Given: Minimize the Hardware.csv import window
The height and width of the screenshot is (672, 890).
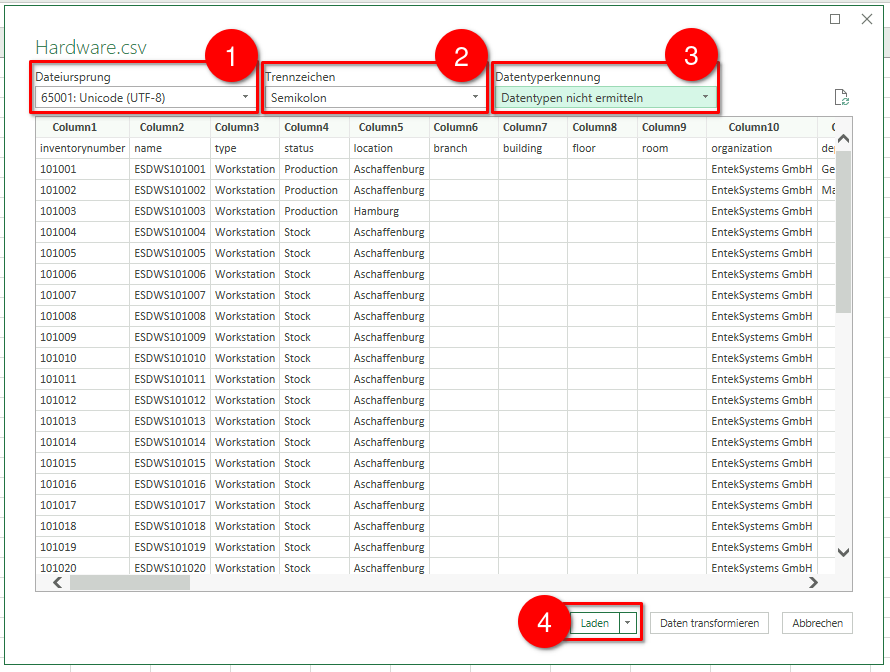Looking at the screenshot, I should pos(835,18).
